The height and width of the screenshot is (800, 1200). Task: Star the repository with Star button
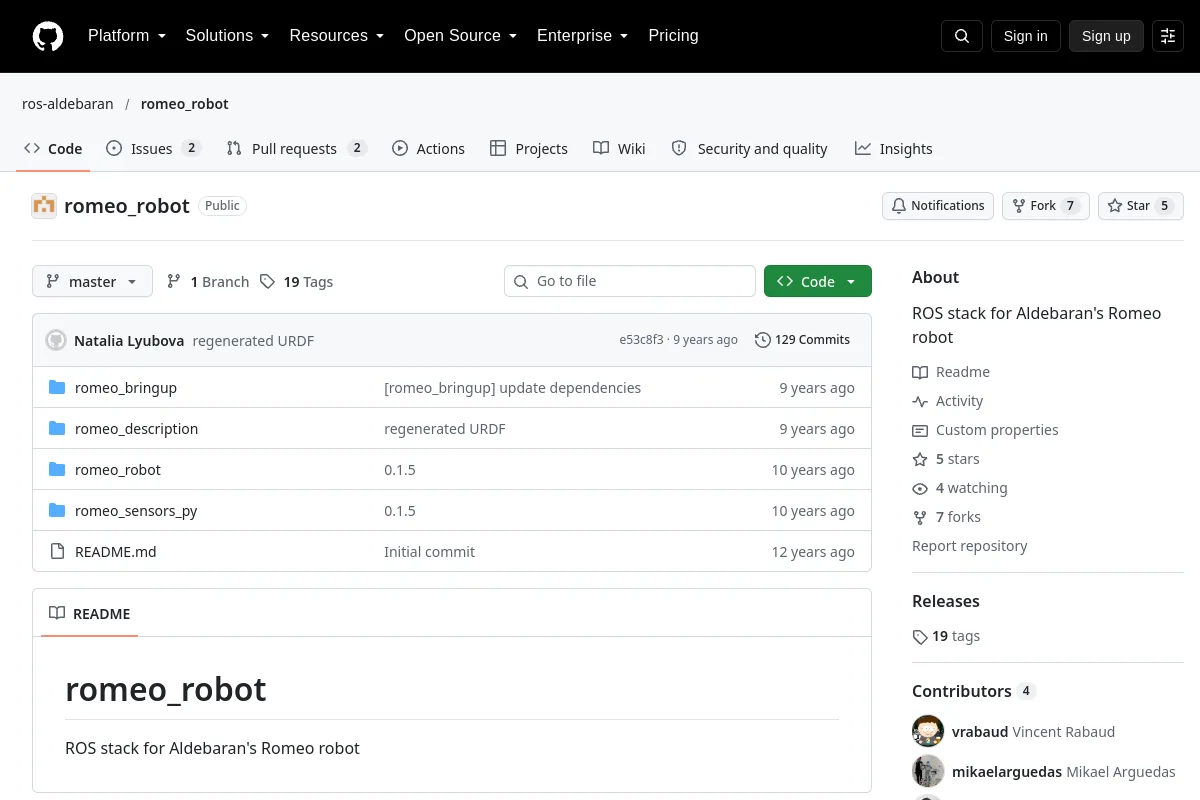(1141, 206)
